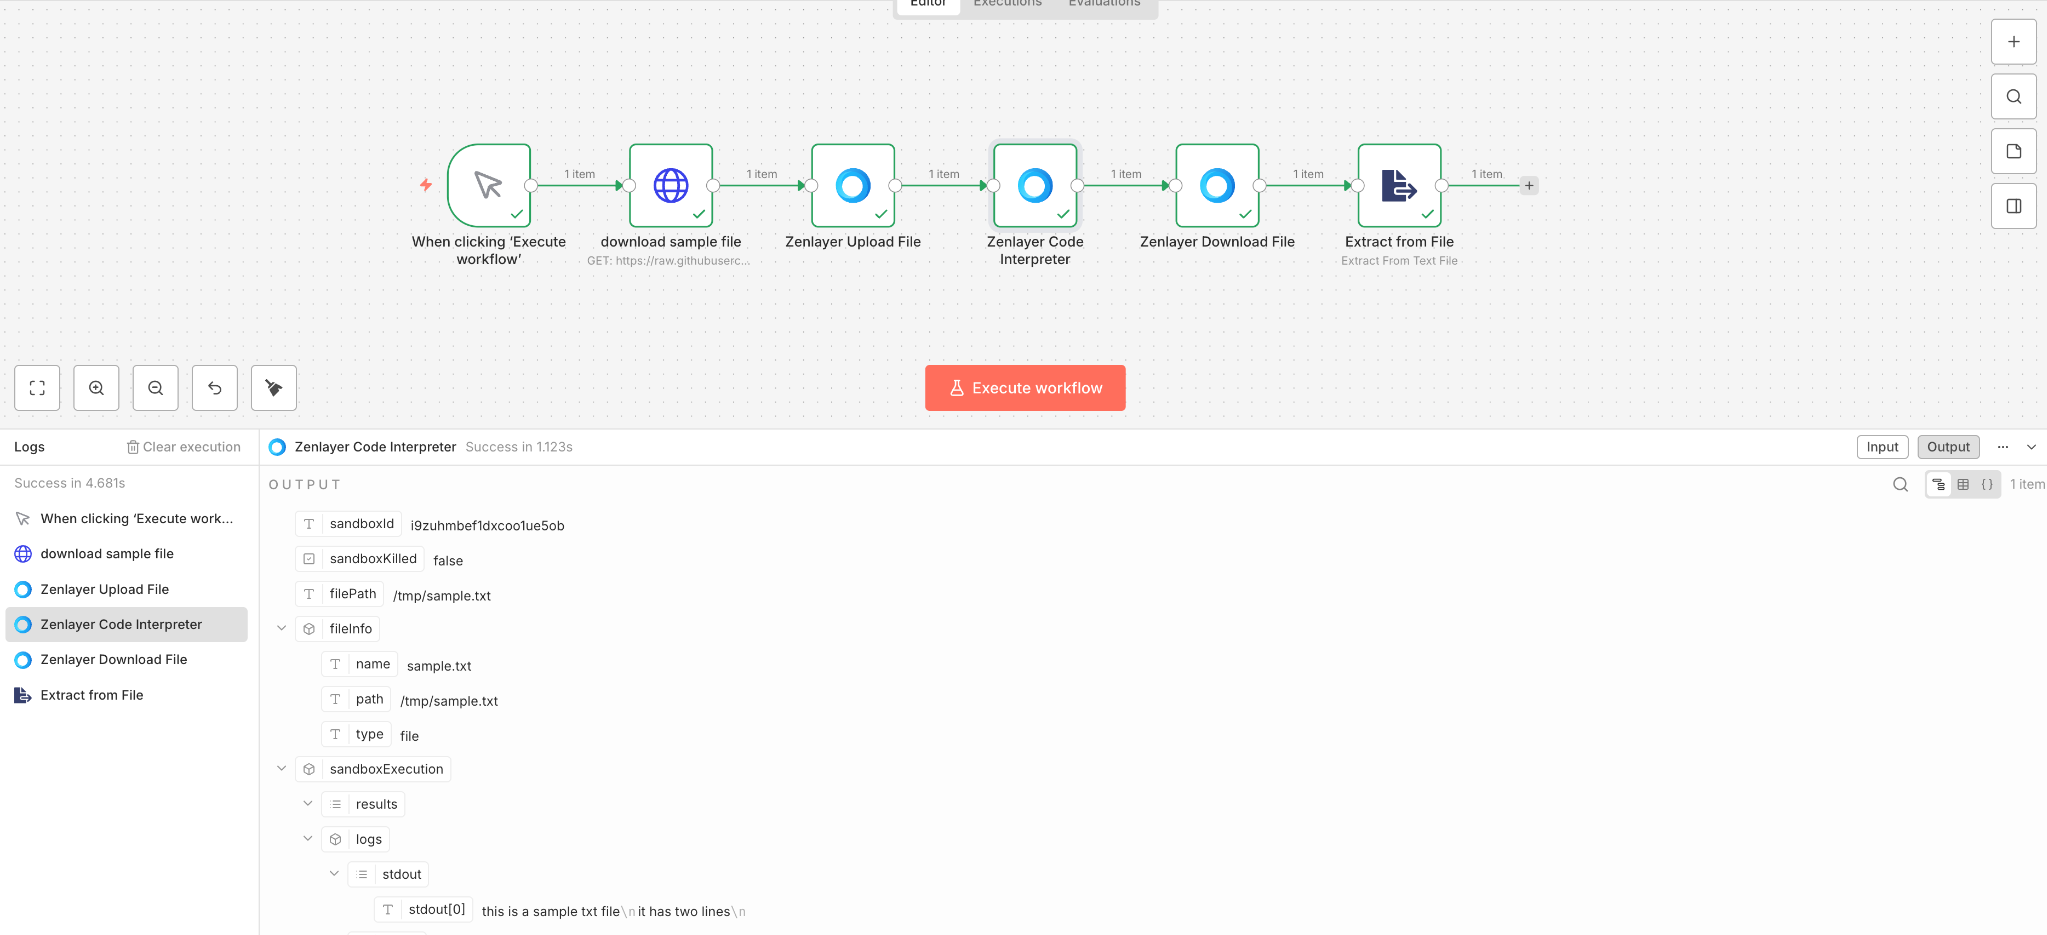Switch output to table view
This screenshot has height=935, width=2047.
point(1963,484)
